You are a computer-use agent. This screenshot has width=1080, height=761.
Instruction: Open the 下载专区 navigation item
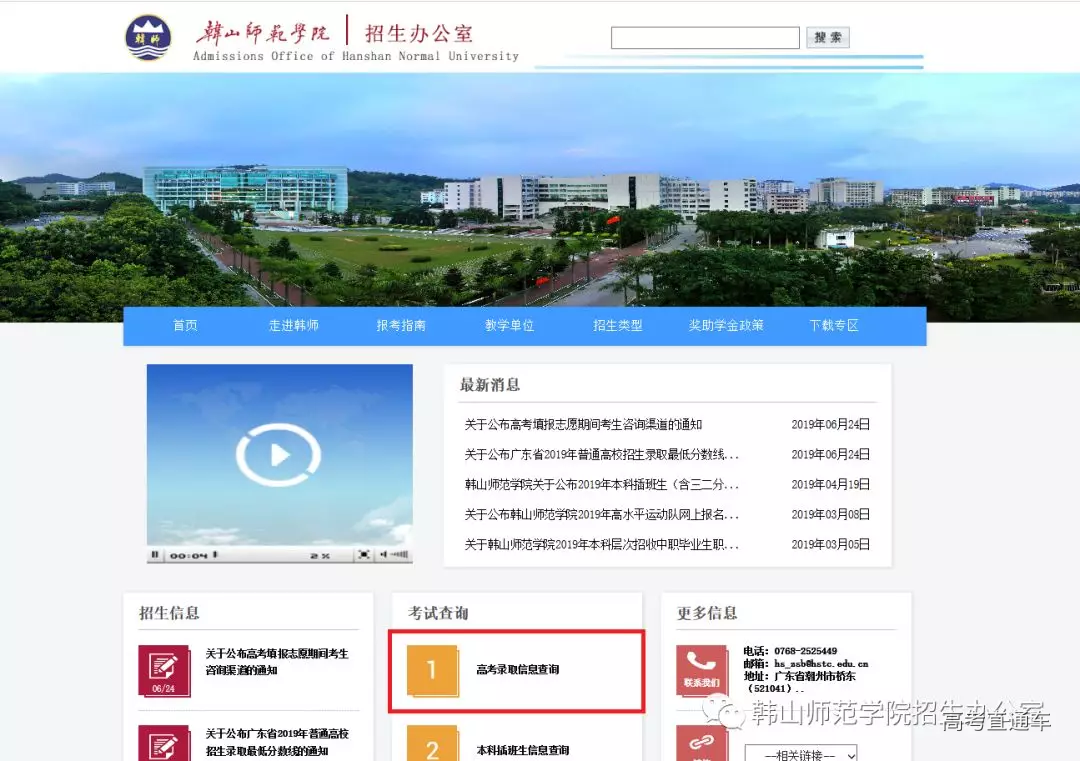pos(834,326)
